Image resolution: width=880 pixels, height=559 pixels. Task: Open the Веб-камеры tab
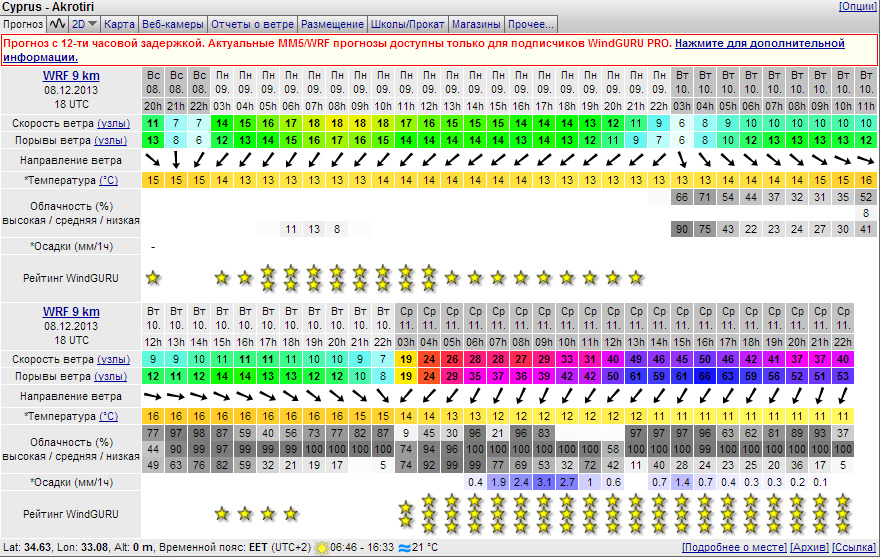[x=173, y=24]
